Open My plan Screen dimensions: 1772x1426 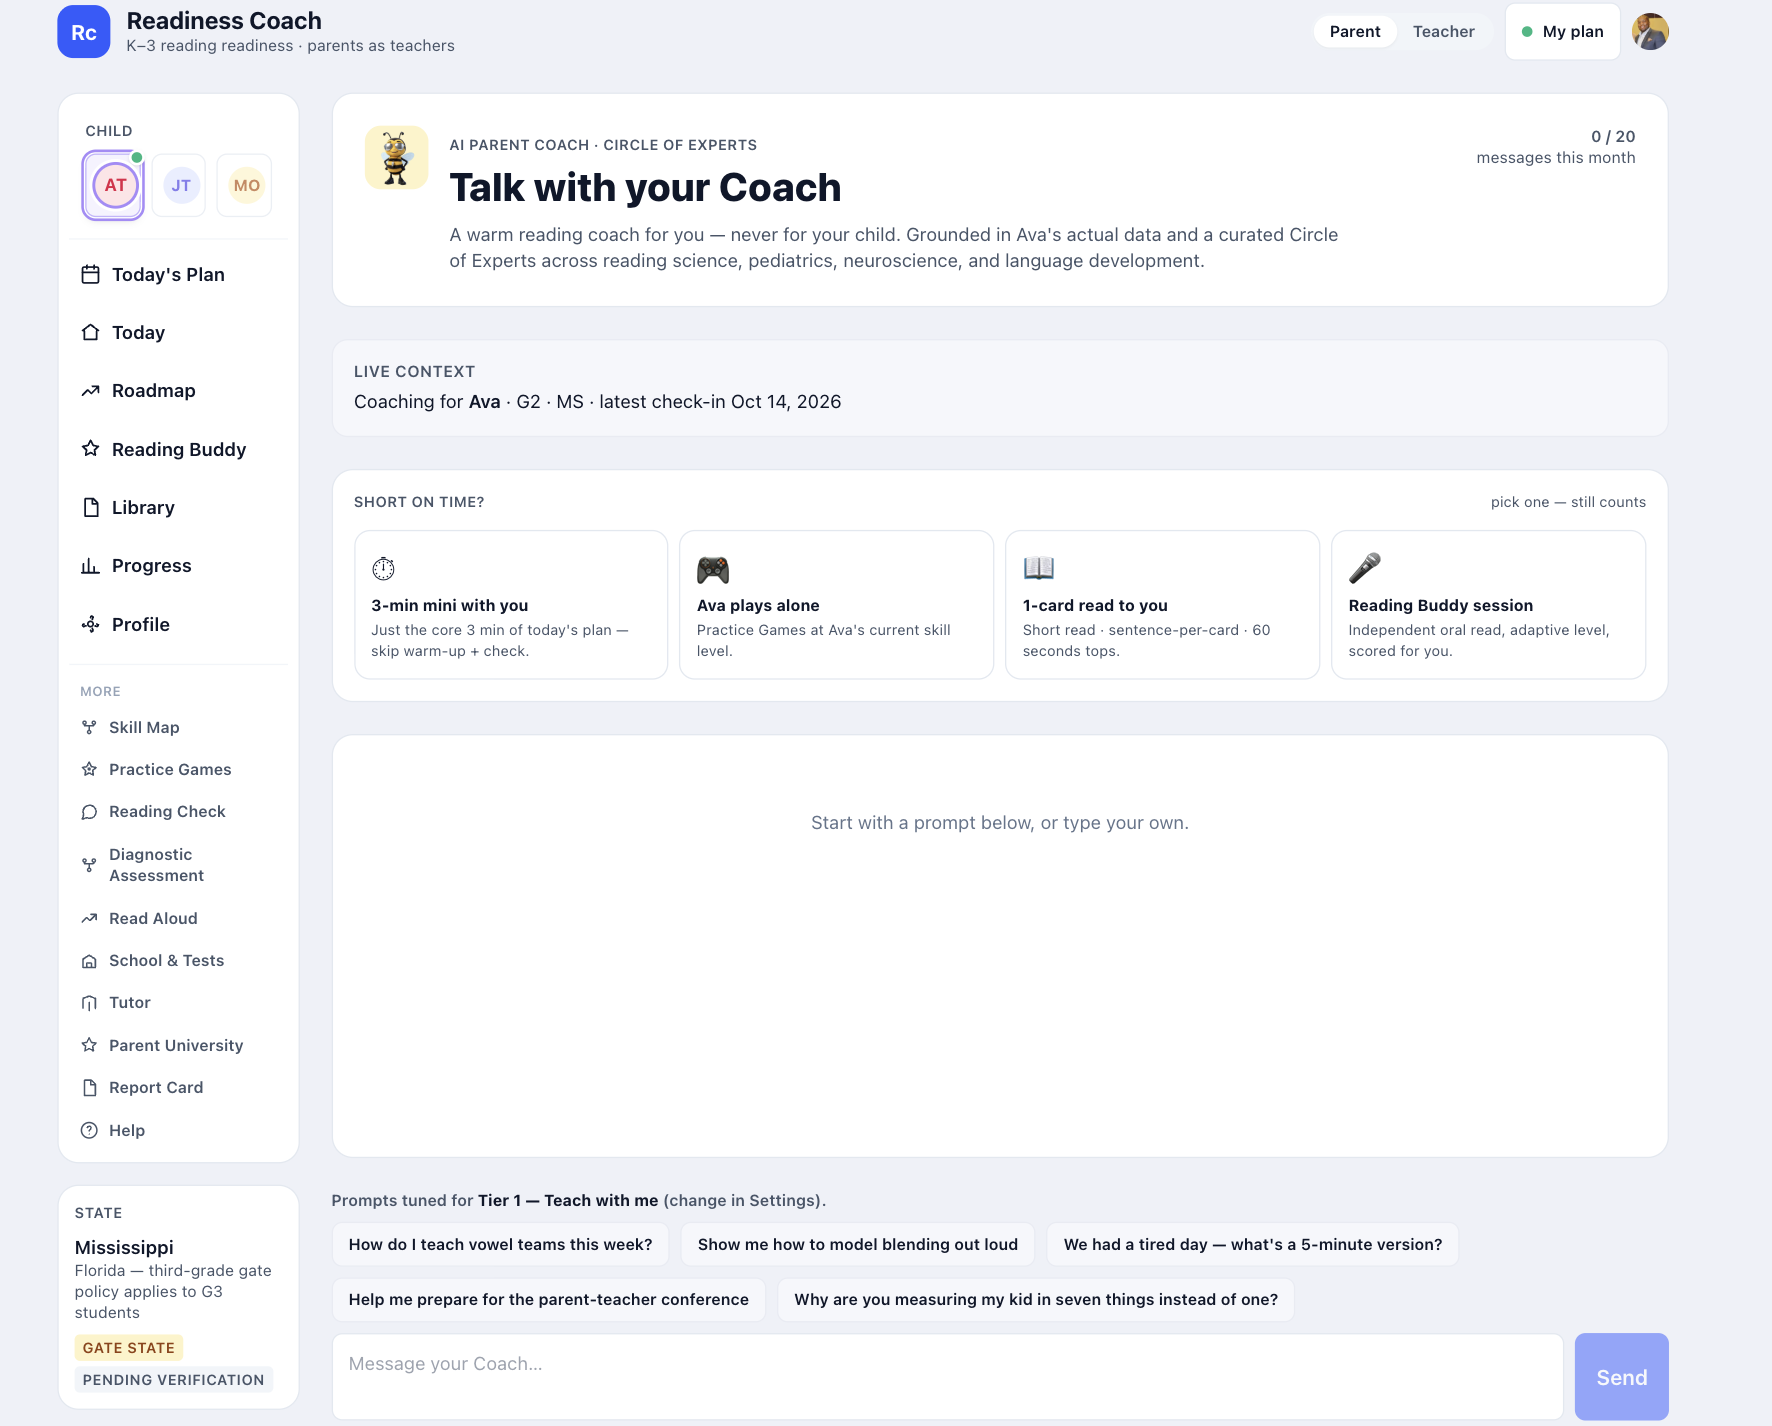point(1562,32)
